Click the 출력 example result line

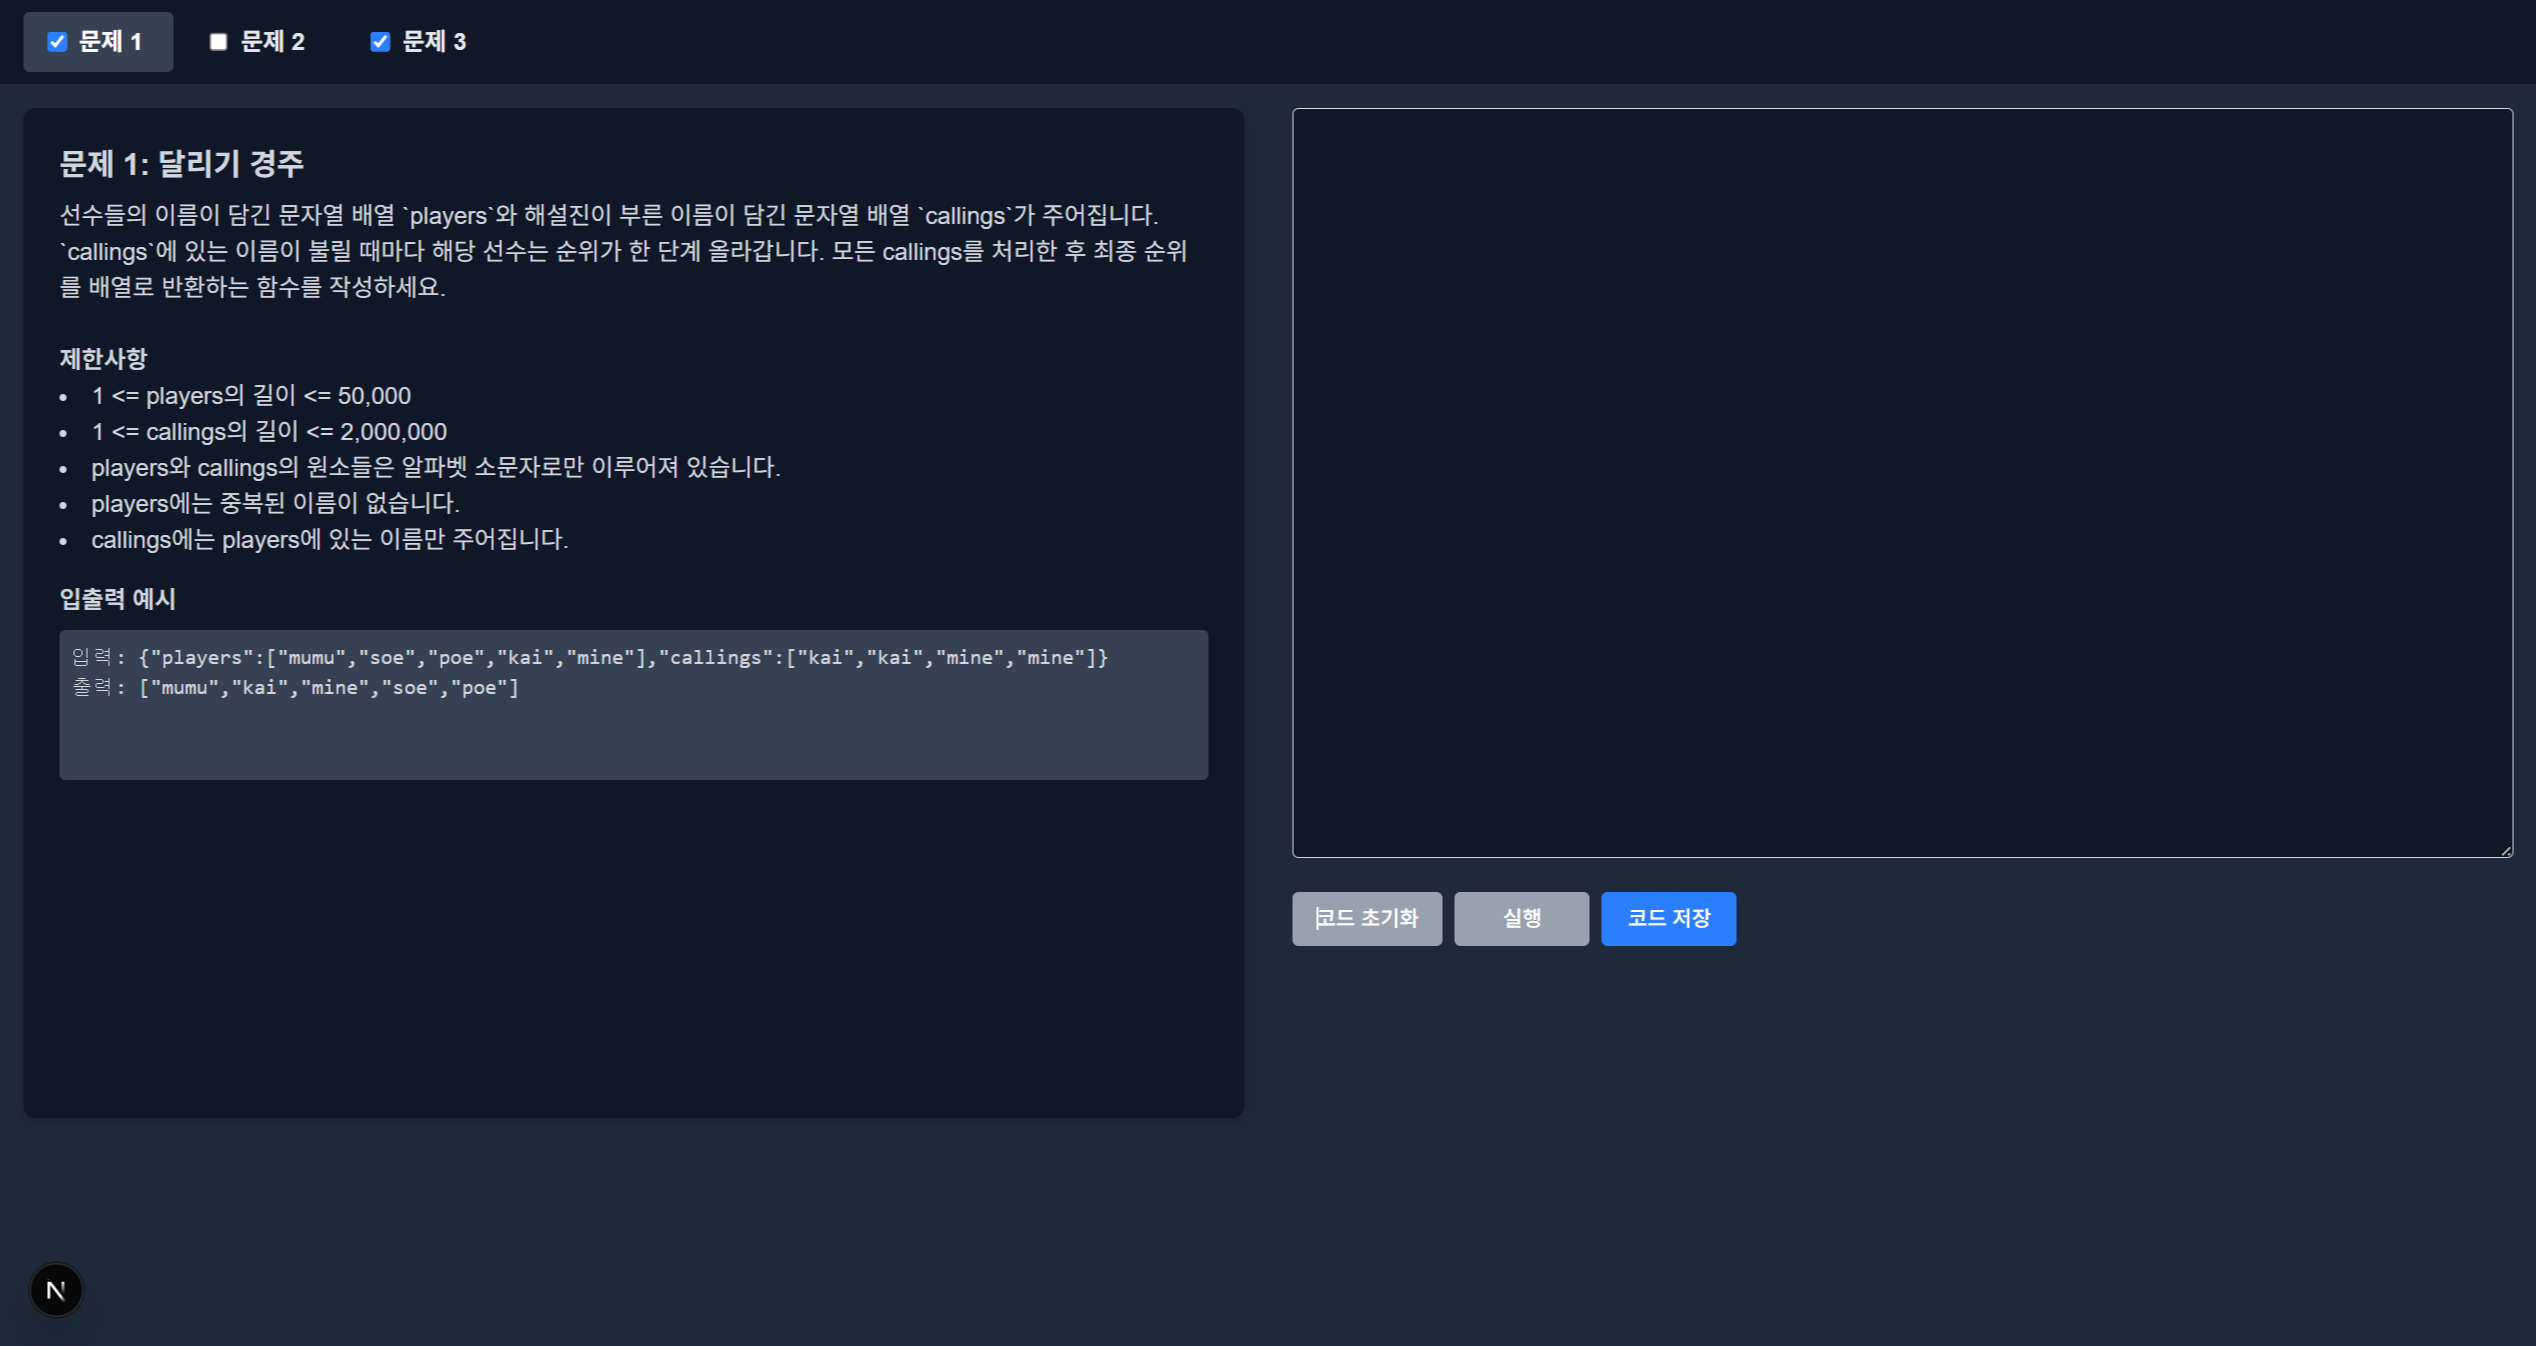point(296,687)
